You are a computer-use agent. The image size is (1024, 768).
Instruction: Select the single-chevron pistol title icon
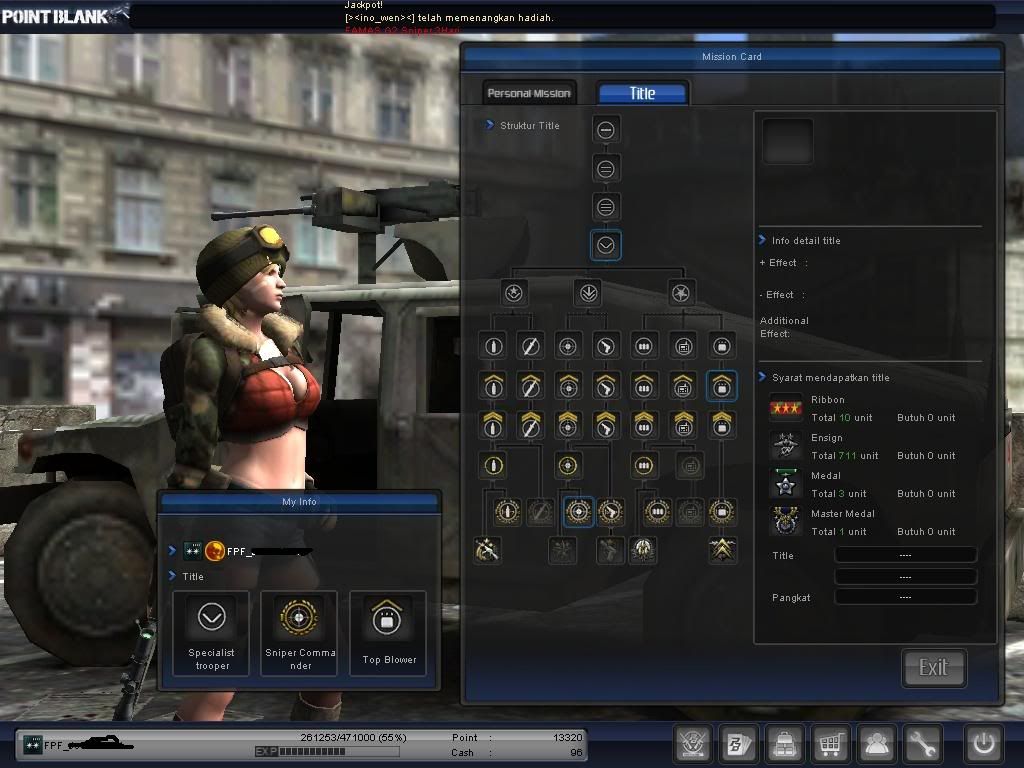click(606, 386)
